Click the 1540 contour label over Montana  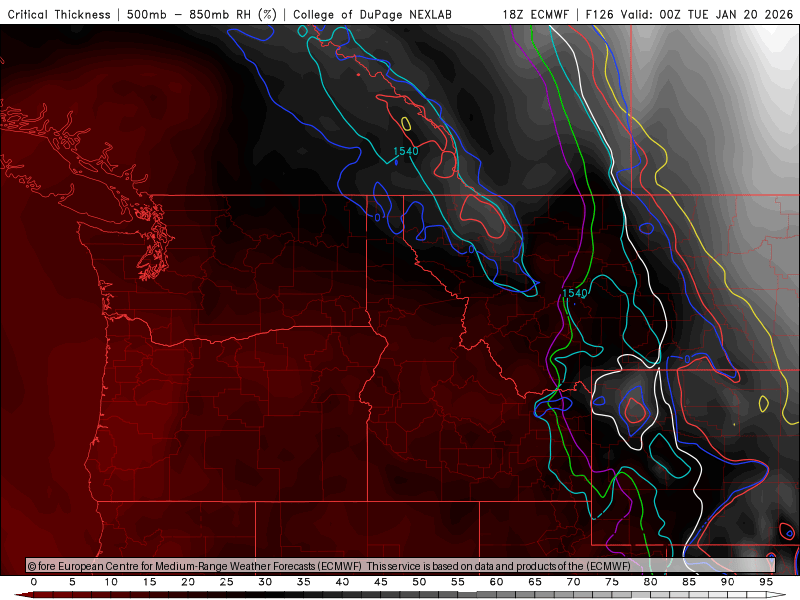574,293
